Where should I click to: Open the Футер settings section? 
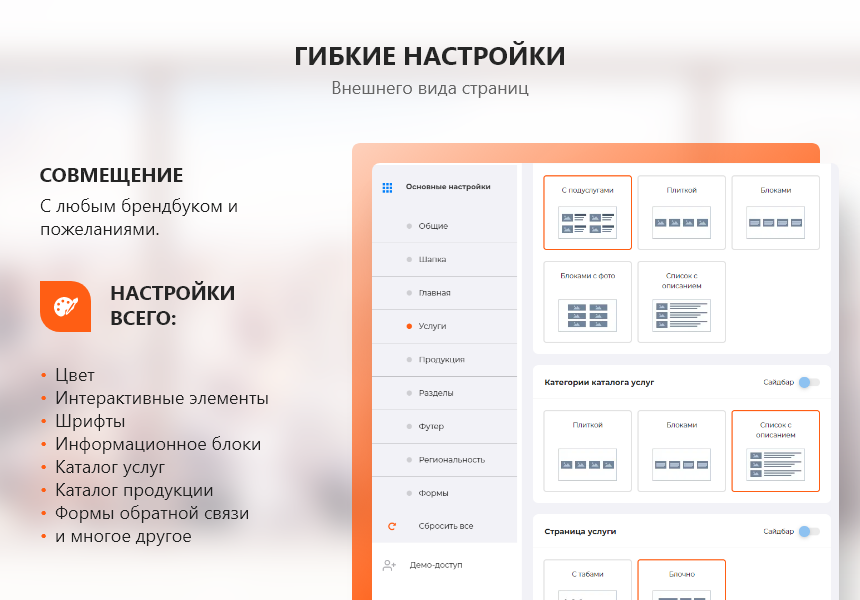431,426
